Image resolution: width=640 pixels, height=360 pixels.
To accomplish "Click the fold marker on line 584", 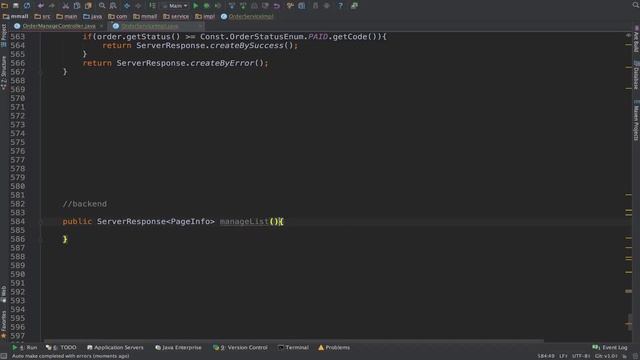I will [41, 222].
